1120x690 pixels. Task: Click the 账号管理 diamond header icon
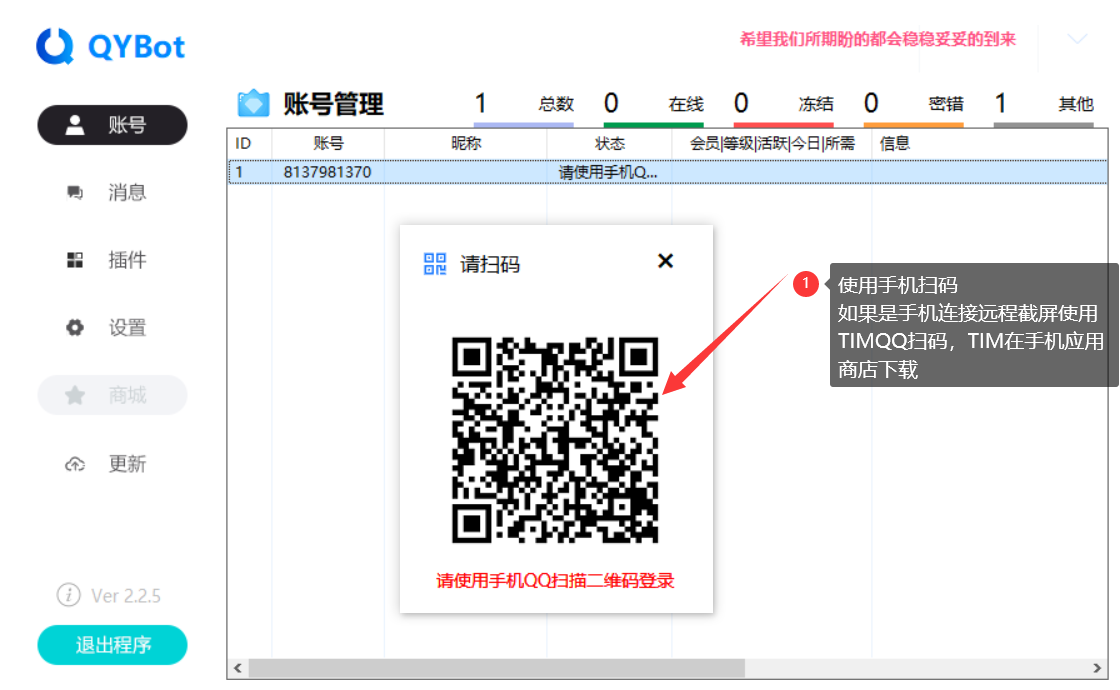tap(253, 103)
